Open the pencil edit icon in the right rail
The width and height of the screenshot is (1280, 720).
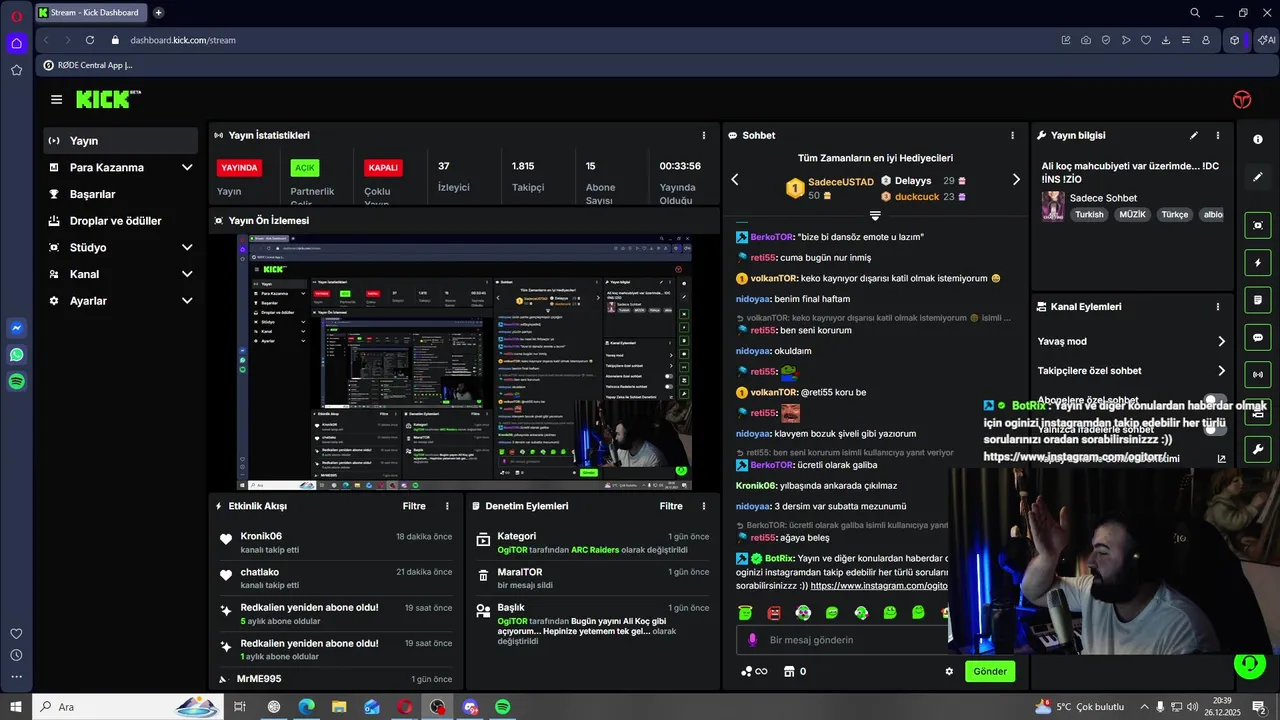(1258, 177)
